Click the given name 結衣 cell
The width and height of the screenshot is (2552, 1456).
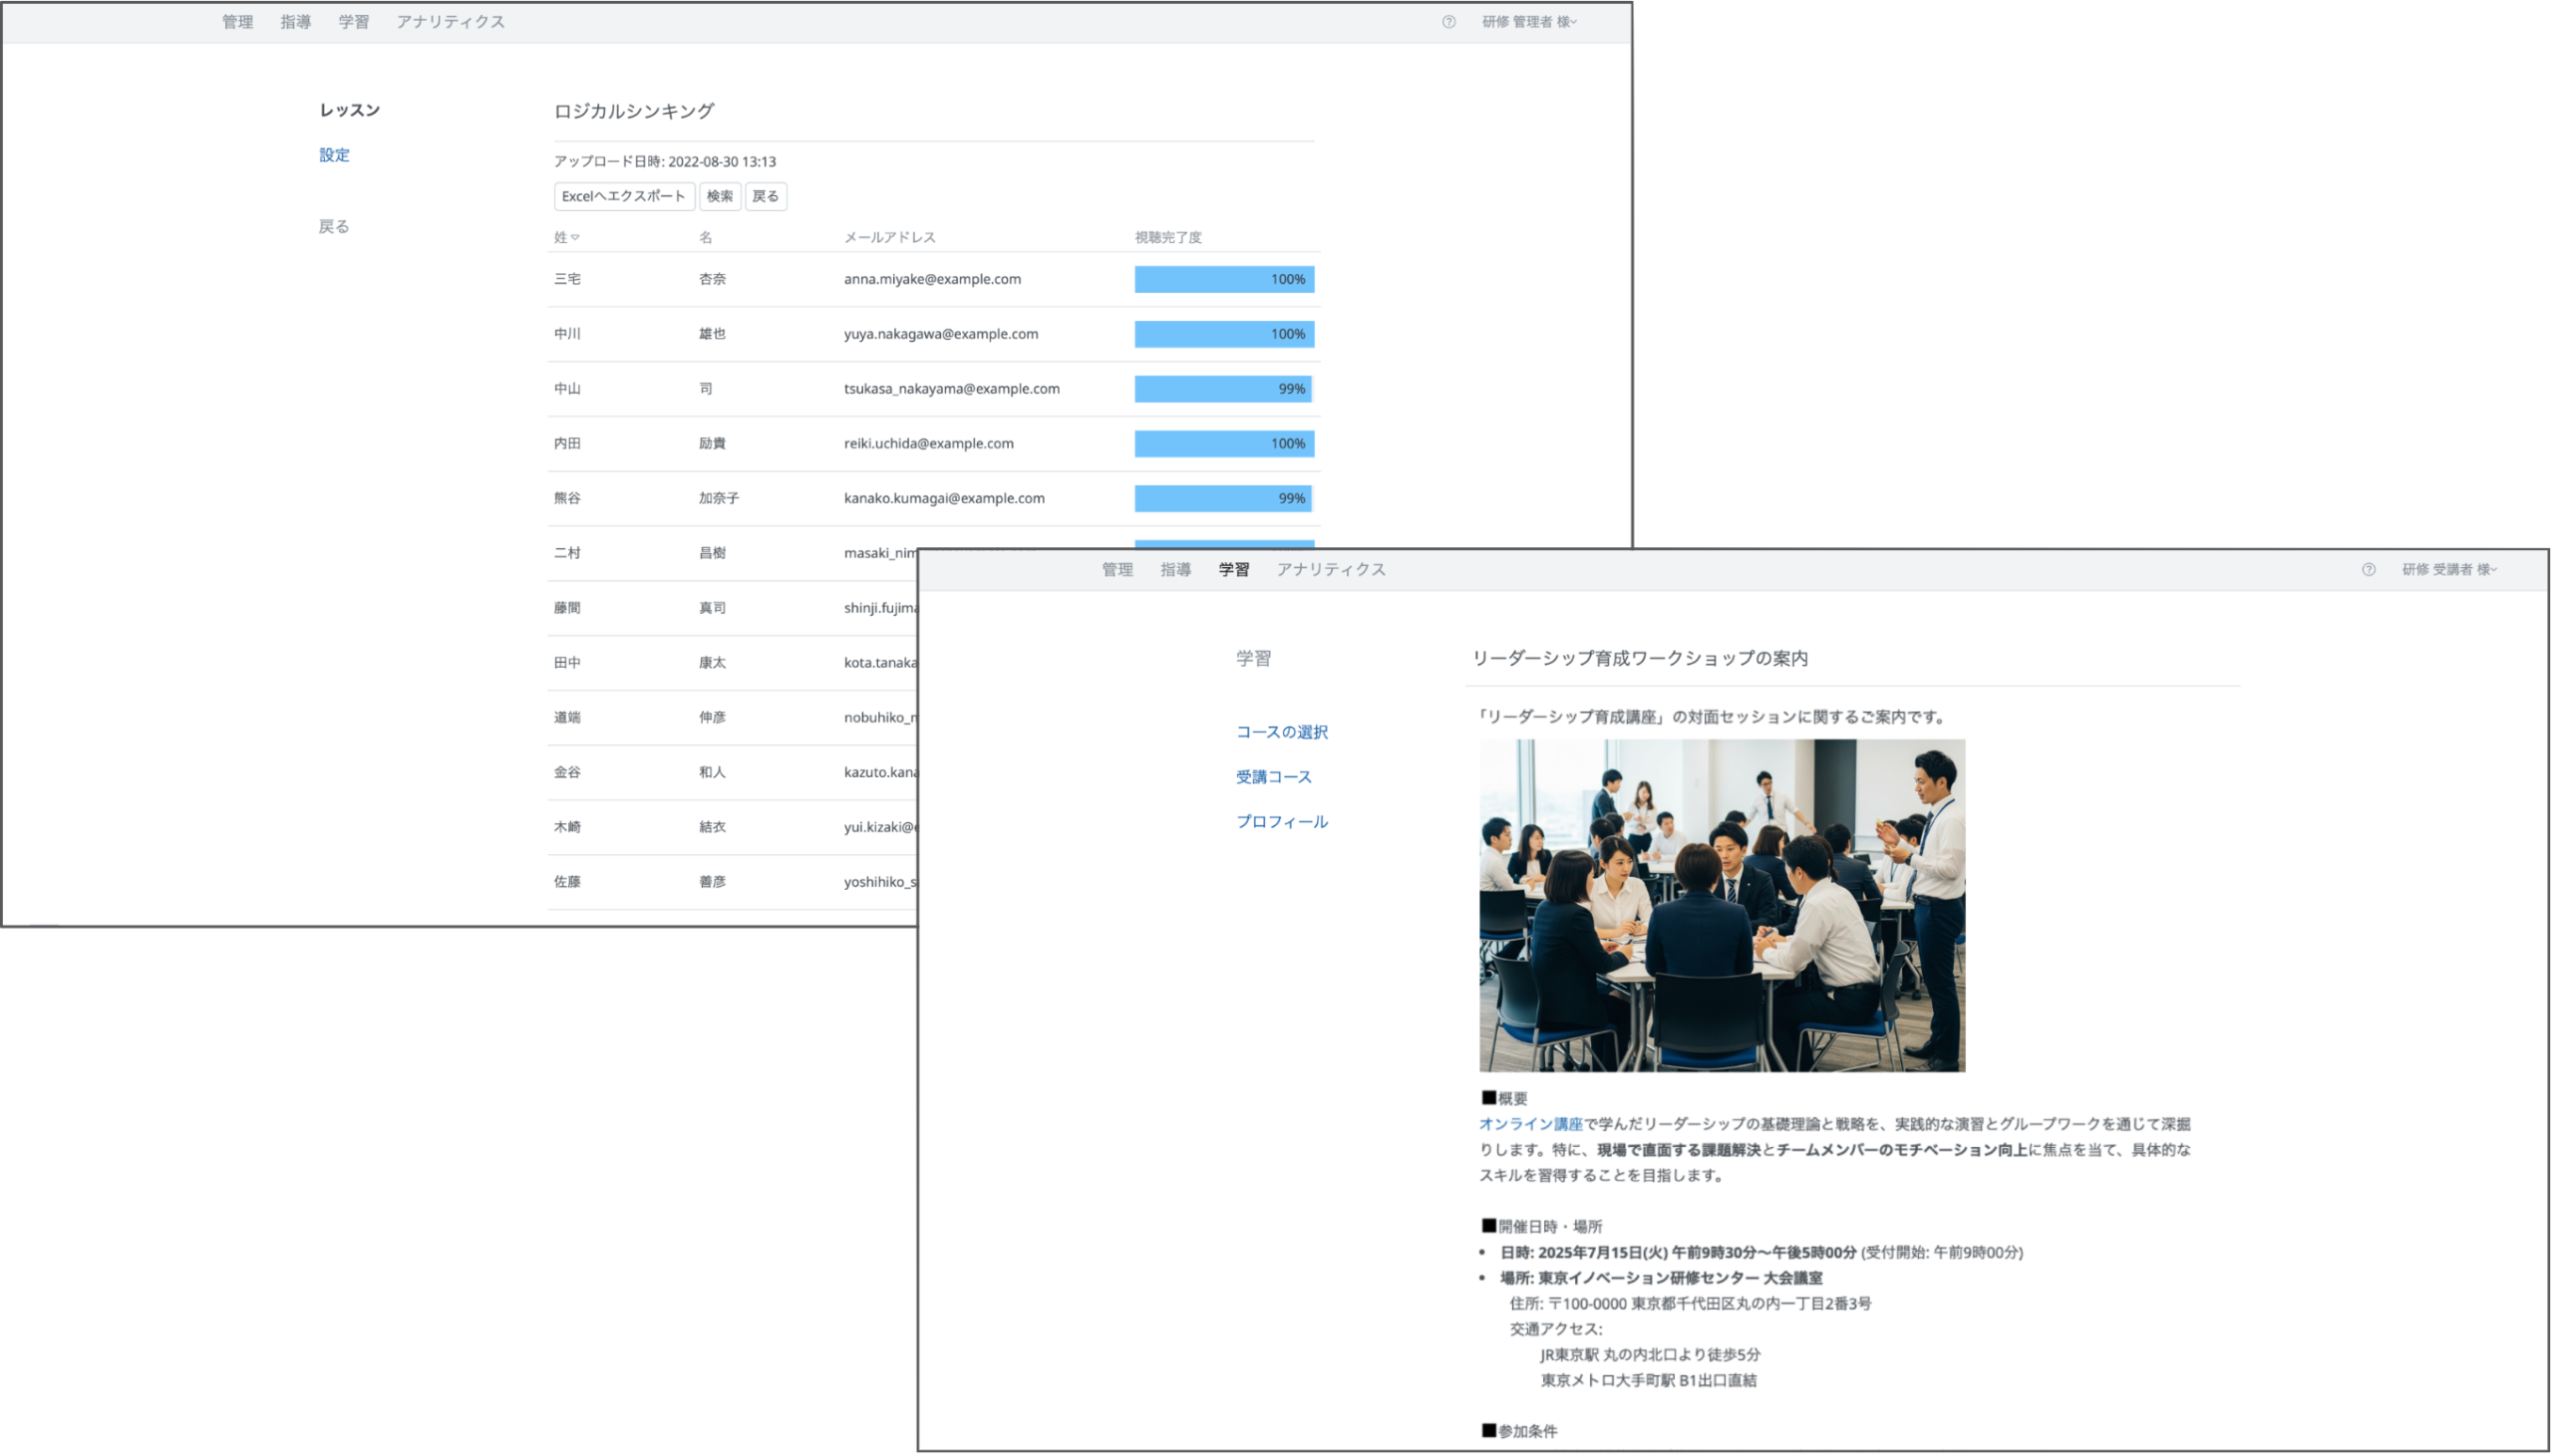point(712,827)
